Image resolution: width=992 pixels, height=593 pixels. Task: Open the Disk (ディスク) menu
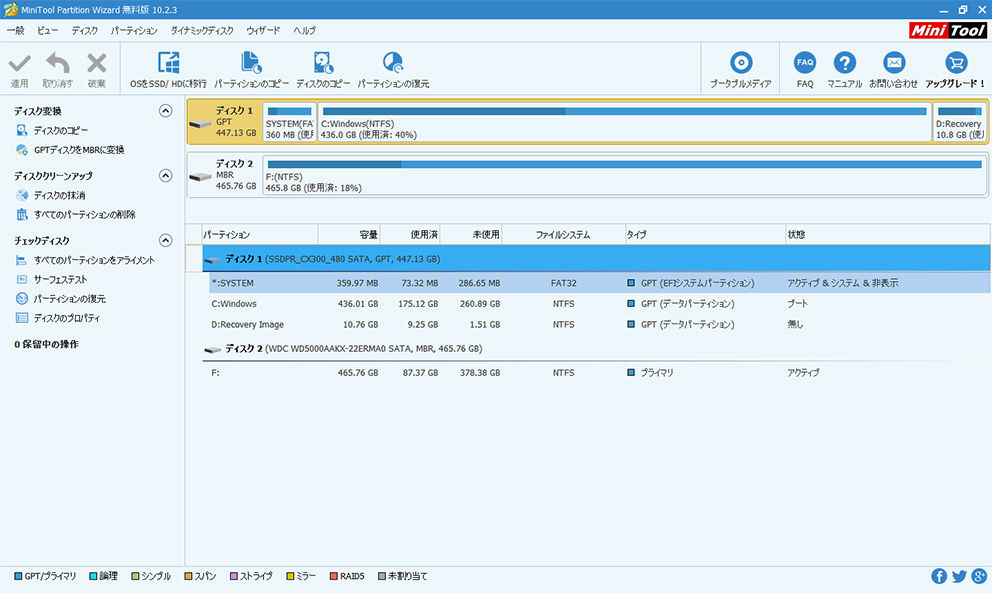click(x=85, y=30)
